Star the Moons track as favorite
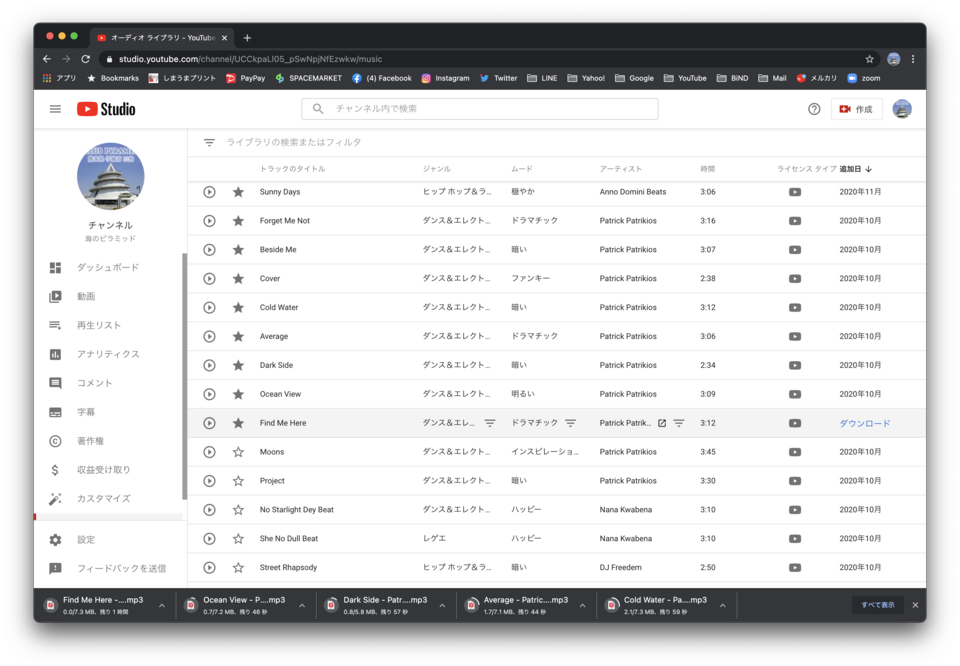Screen dimensions: 960x666 pos(238,453)
